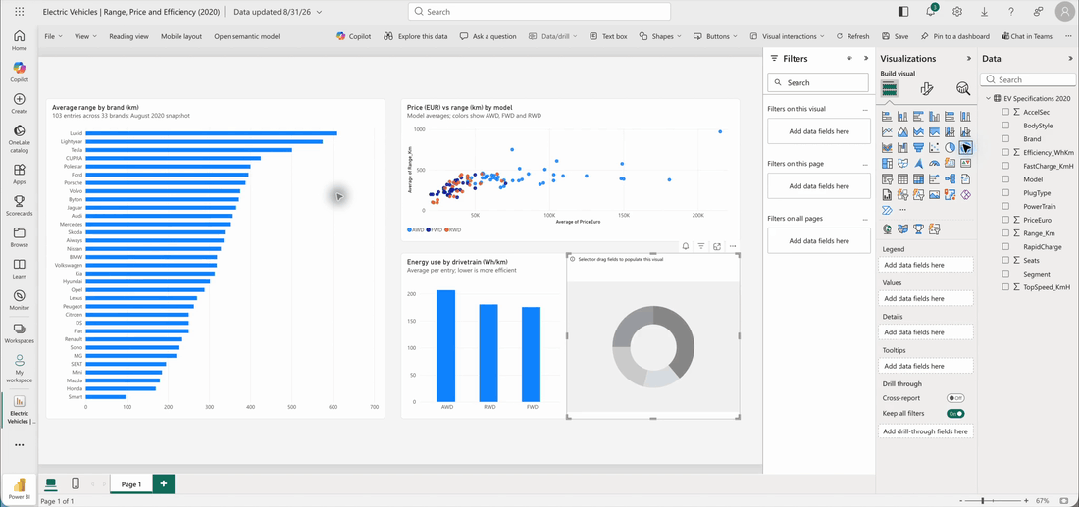Add a new page with plus button

point(164,484)
